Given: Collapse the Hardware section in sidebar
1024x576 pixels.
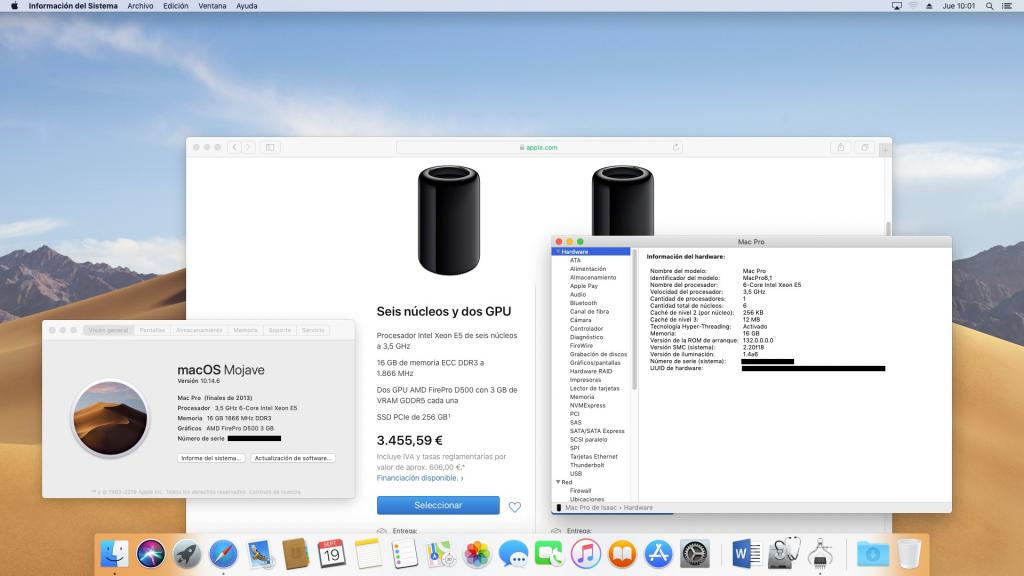Looking at the screenshot, I should coord(558,251).
